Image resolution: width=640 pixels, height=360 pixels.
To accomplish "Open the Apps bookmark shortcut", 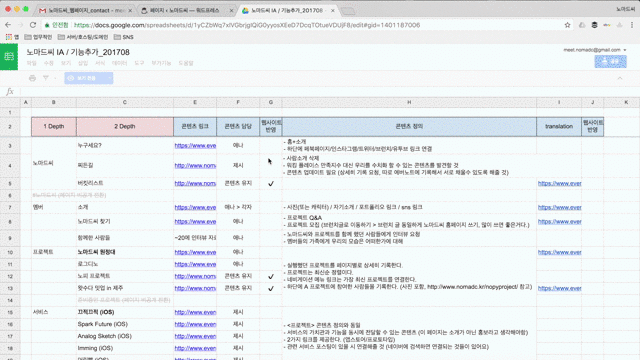I will (12, 37).
